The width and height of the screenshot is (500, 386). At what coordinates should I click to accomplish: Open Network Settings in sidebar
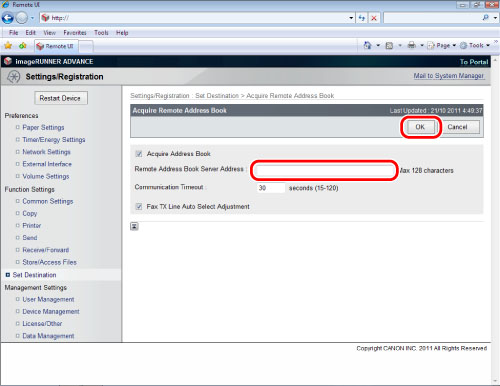(46, 152)
